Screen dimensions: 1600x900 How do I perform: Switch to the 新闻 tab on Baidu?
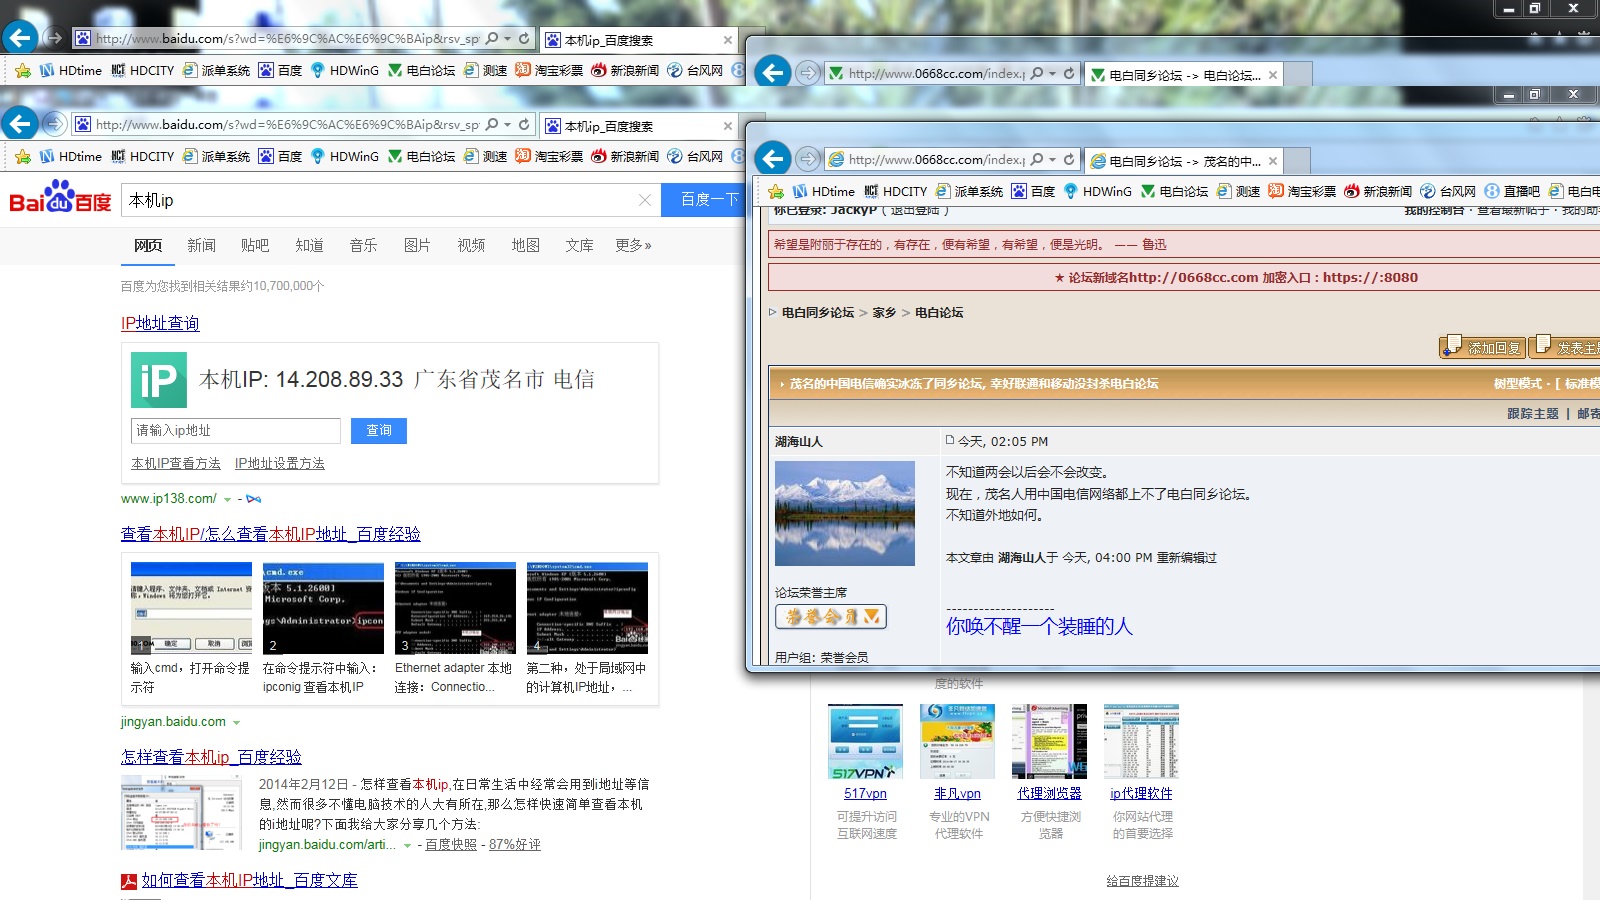(x=201, y=245)
